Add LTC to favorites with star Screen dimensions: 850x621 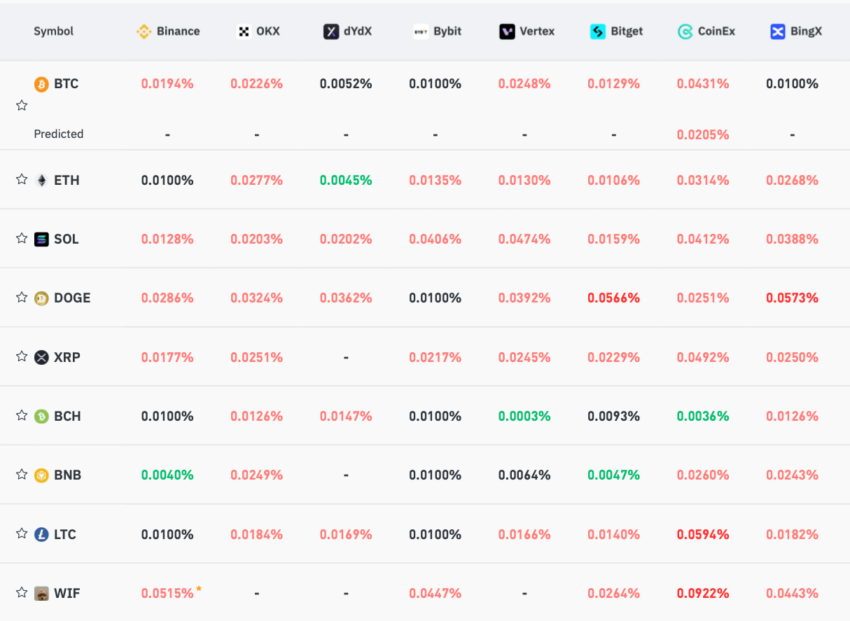pos(22,534)
